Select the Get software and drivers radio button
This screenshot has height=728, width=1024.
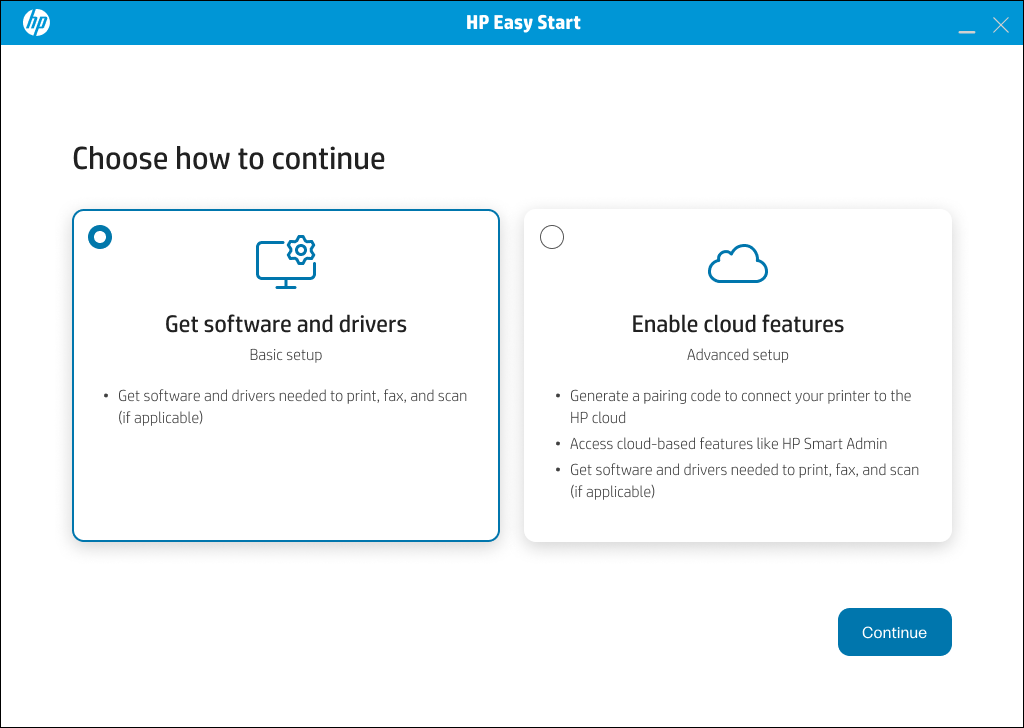[x=99, y=237]
